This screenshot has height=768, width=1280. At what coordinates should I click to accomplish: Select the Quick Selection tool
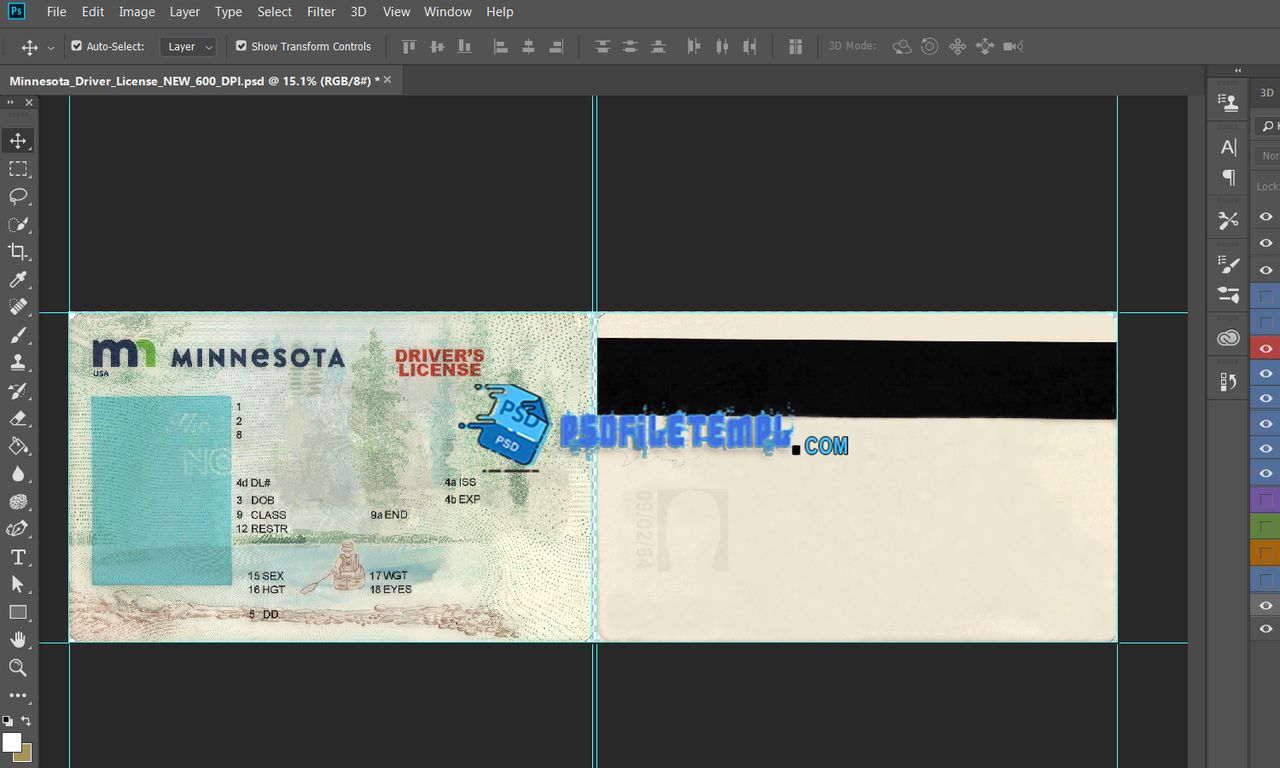coord(18,224)
